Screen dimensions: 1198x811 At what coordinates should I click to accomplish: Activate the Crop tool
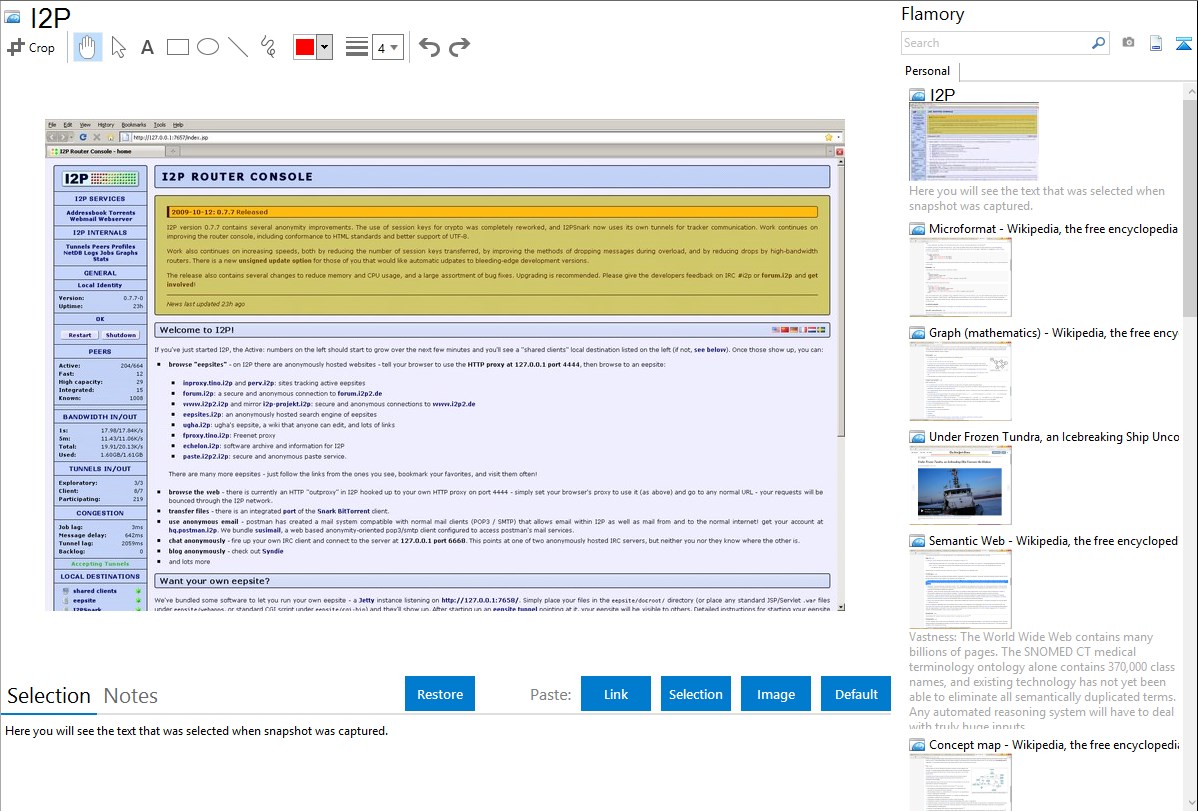pyautogui.click(x=31, y=47)
